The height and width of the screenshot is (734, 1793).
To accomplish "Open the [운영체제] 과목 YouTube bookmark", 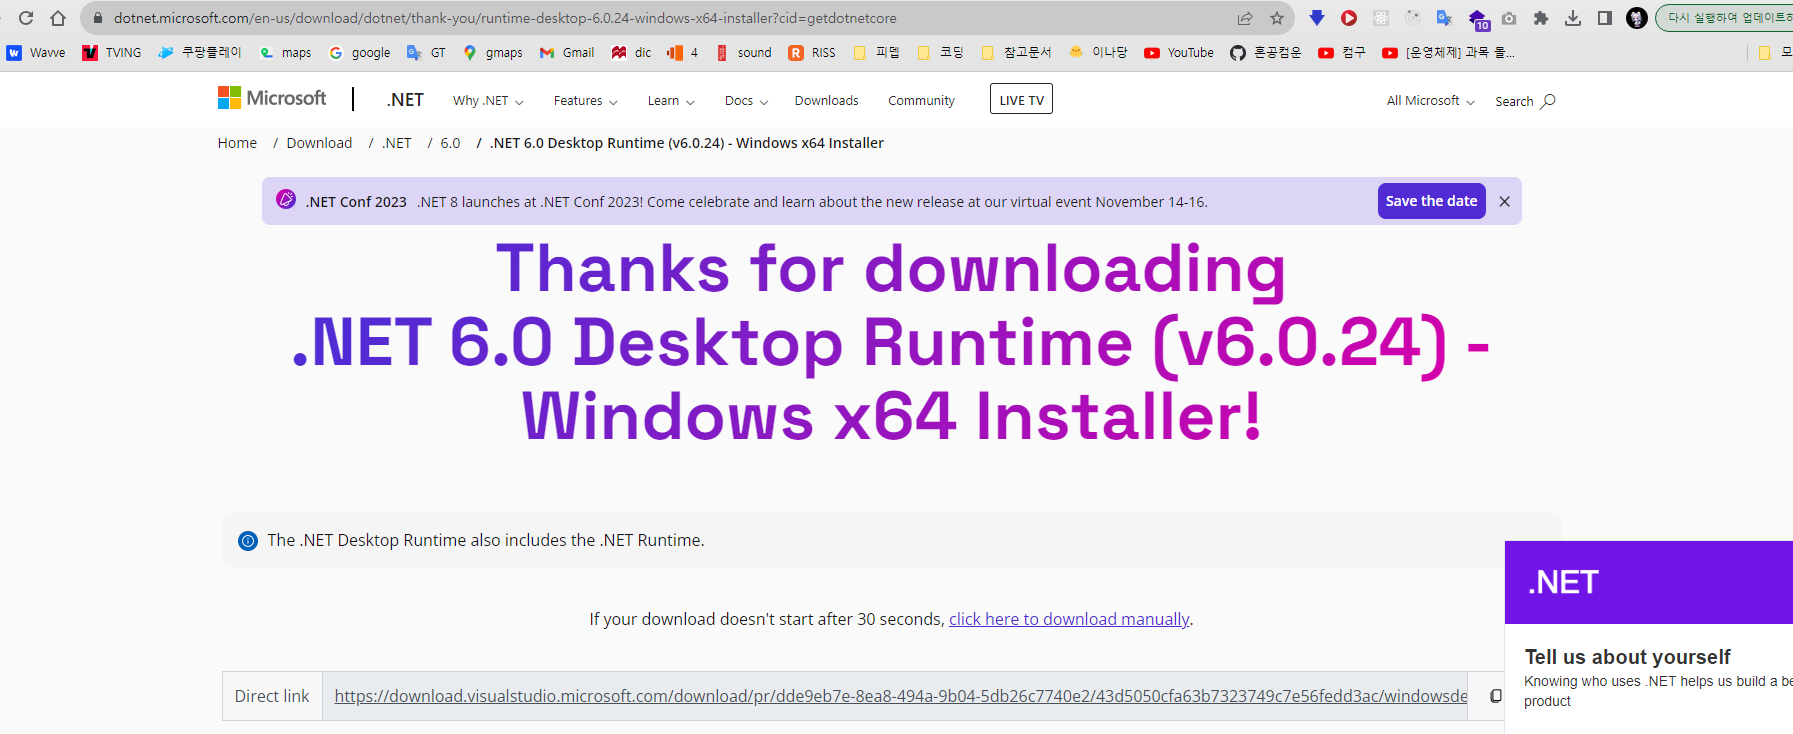I will click(1448, 53).
